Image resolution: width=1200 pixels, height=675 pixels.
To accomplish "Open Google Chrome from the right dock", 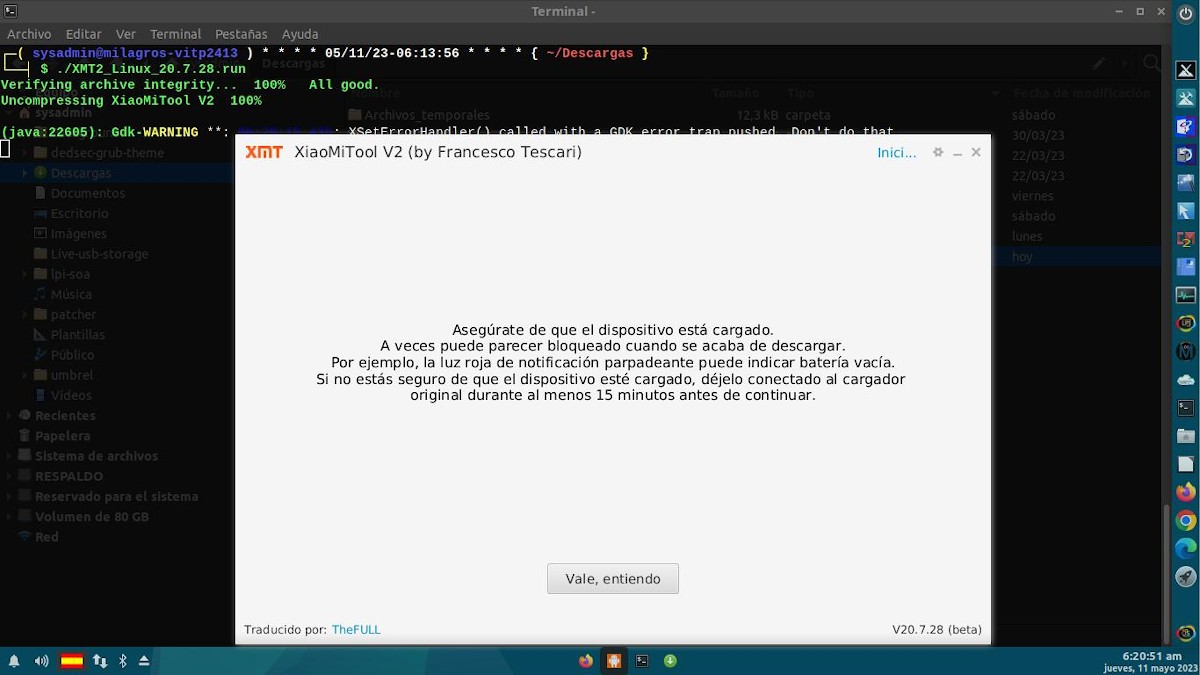I will point(1184,521).
